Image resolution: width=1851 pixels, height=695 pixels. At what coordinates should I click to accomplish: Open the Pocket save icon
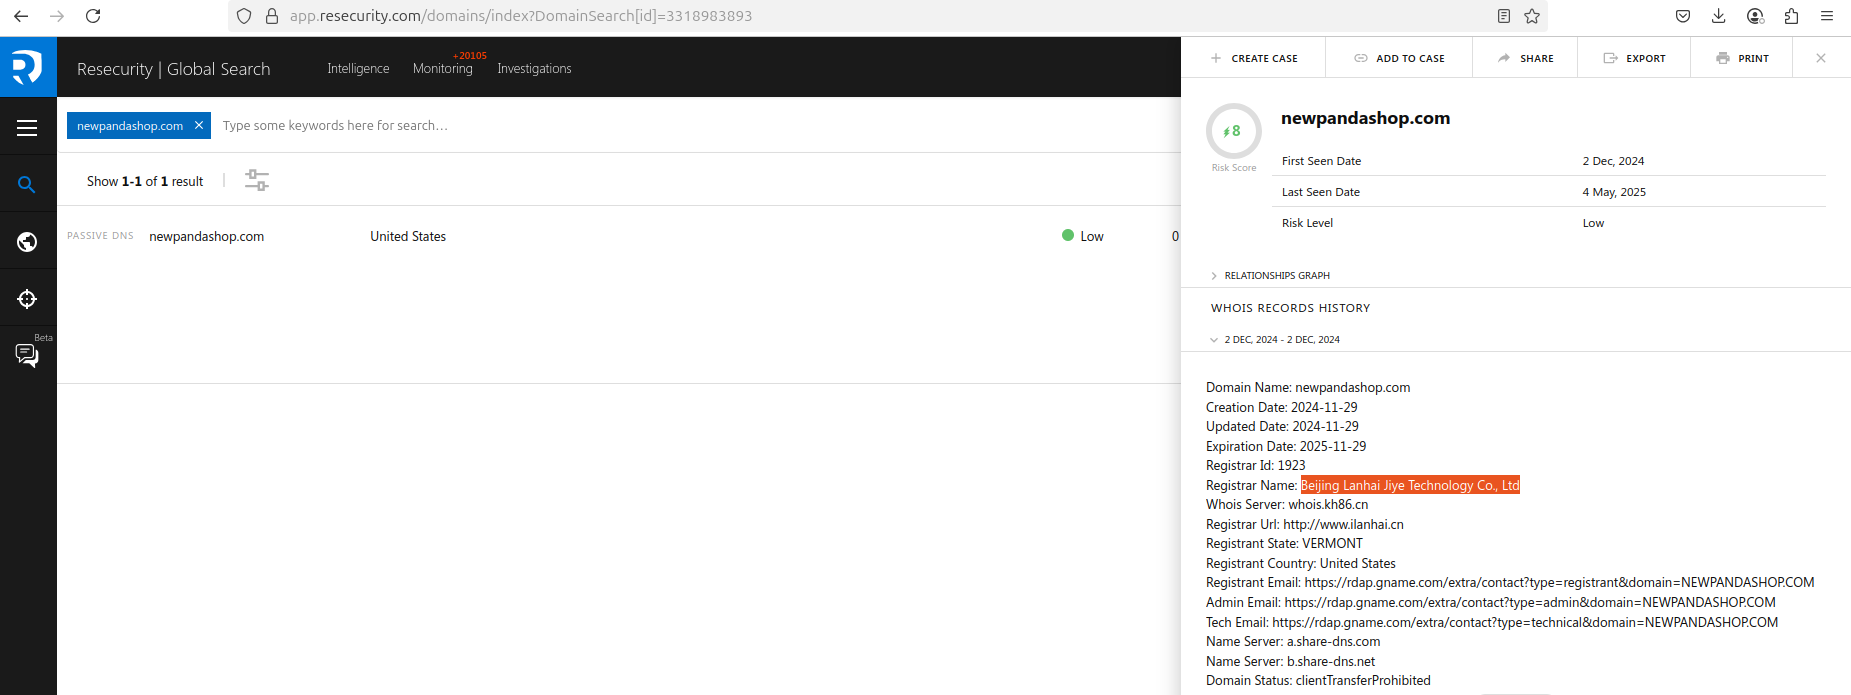point(1683,16)
